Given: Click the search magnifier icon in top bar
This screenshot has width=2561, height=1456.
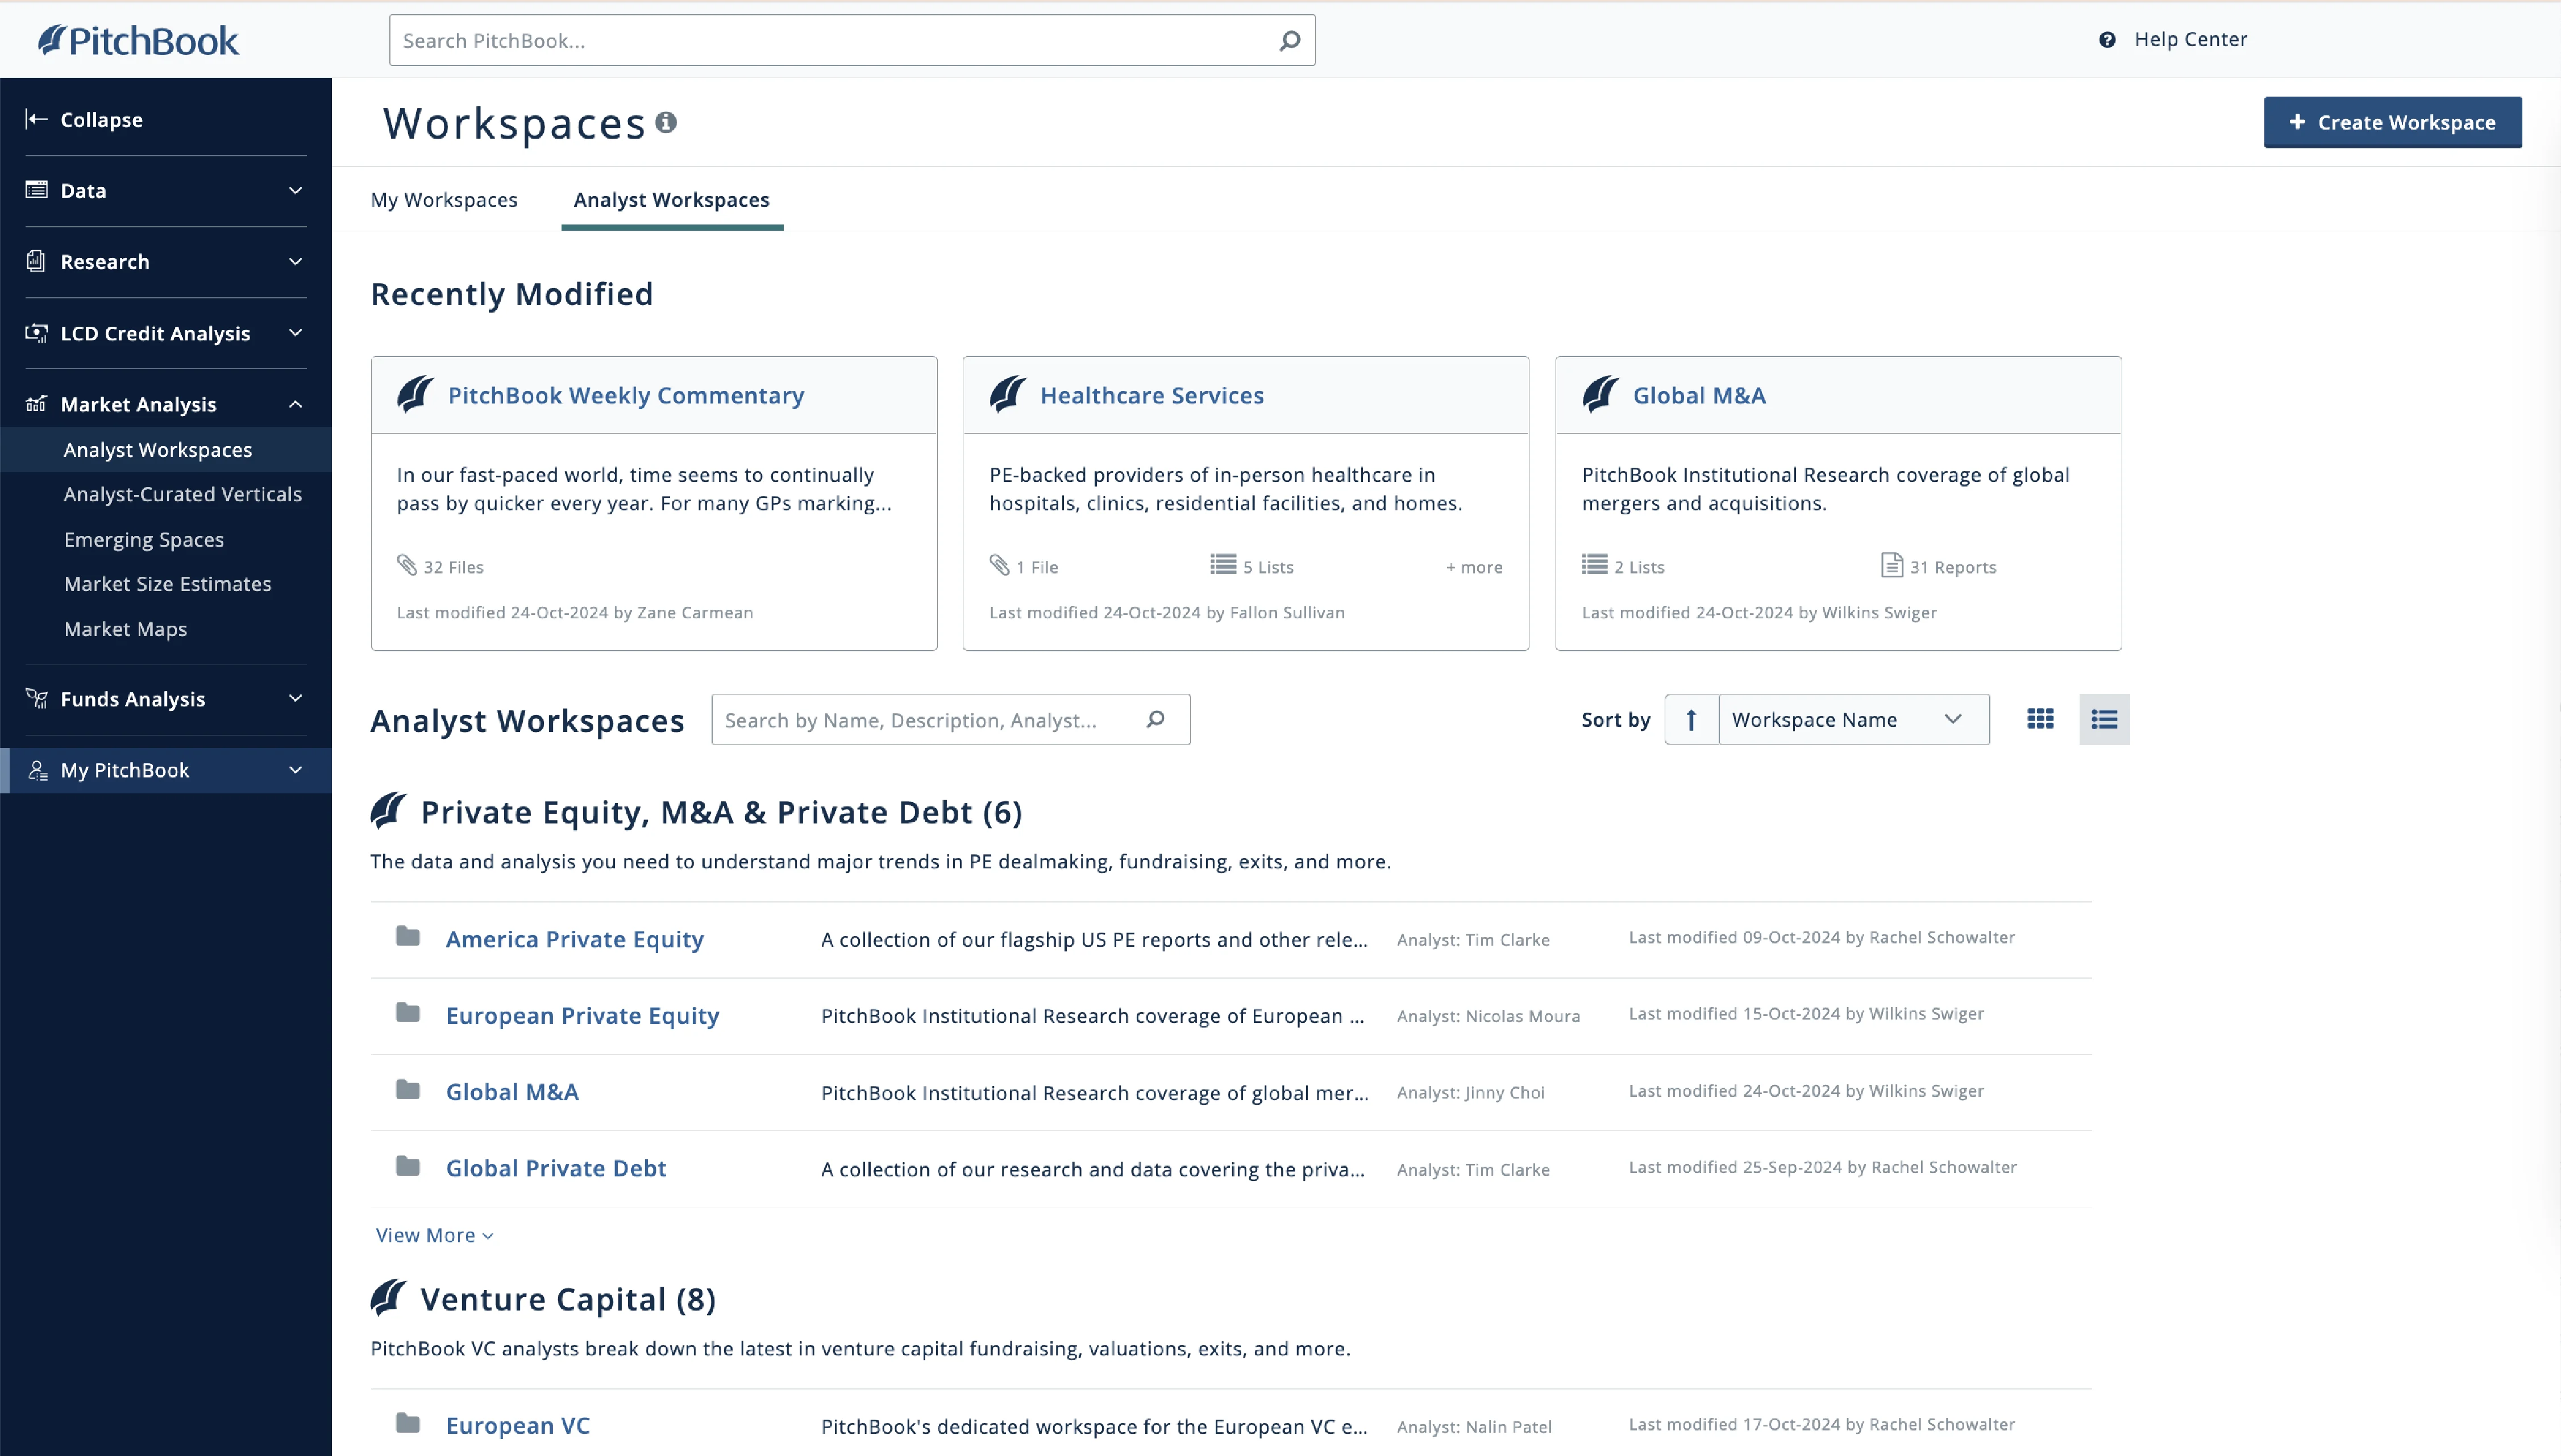Looking at the screenshot, I should [x=1290, y=40].
